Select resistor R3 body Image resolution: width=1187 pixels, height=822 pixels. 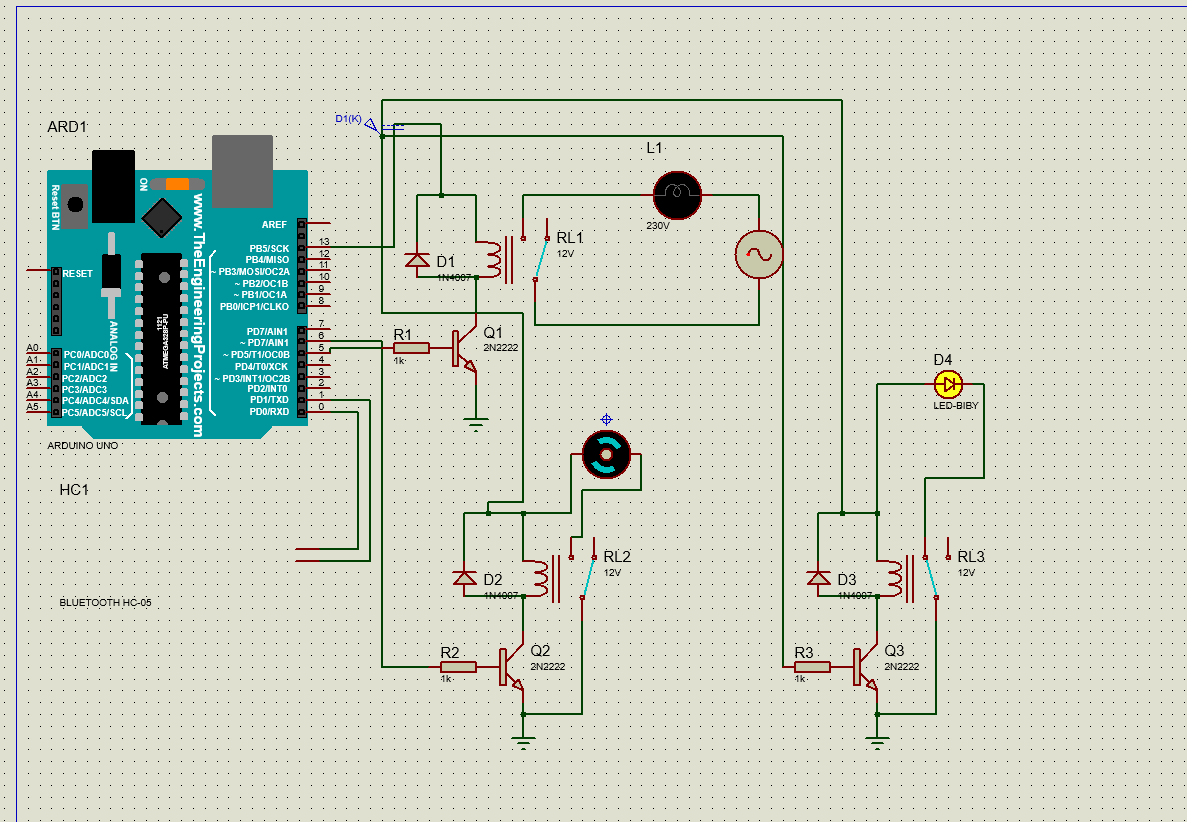coord(812,667)
